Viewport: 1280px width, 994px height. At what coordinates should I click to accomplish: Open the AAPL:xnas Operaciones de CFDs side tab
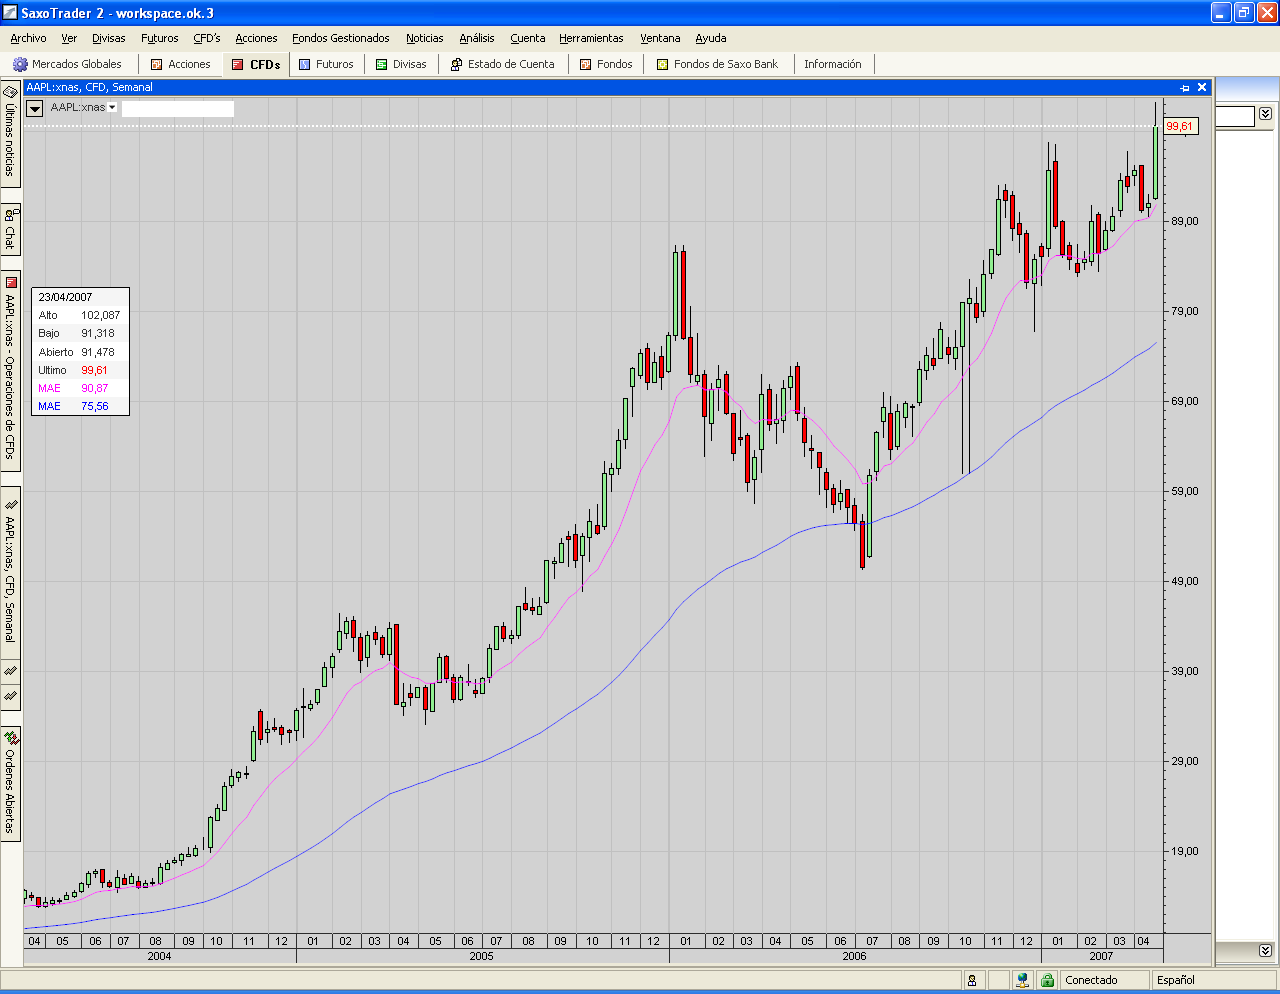pyautogui.click(x=10, y=370)
